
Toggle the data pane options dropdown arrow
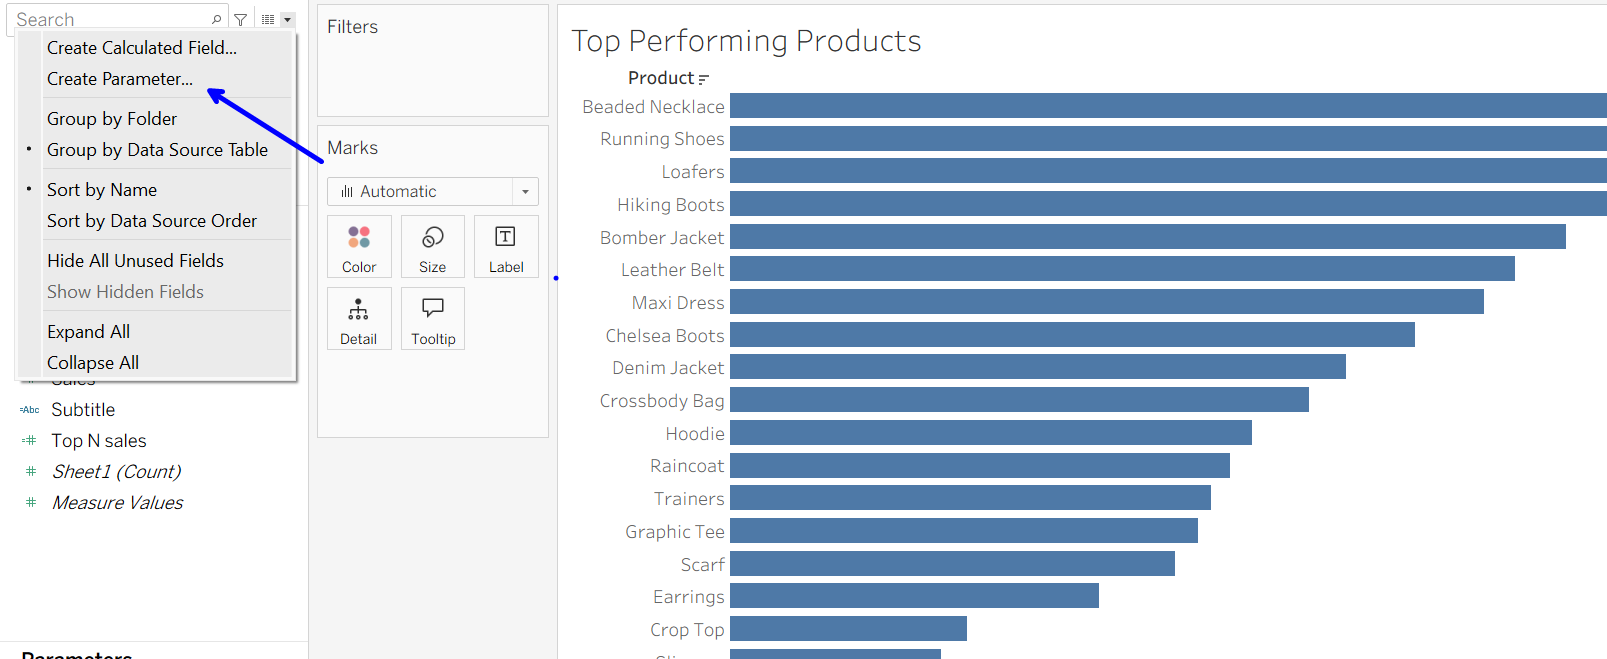(x=287, y=19)
